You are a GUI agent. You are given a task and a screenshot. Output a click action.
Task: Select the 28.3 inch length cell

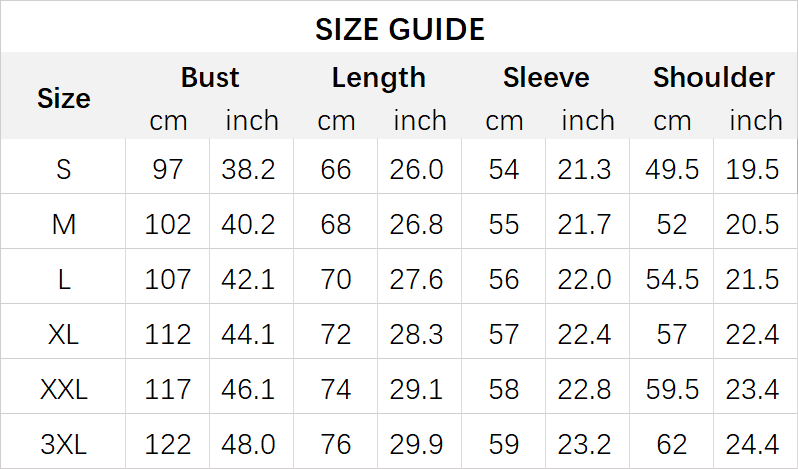pos(417,333)
